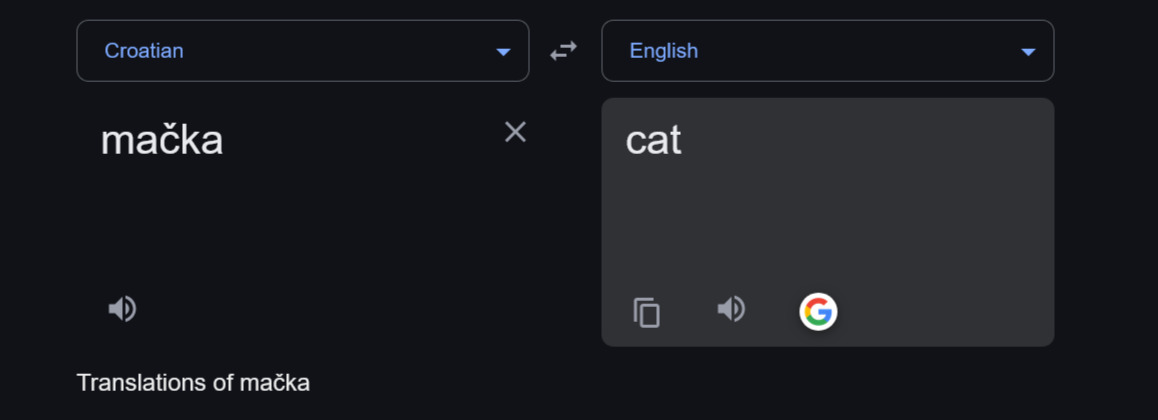Image resolution: width=1158 pixels, height=420 pixels.
Task: Click the Translations of mačka heading
Action: (x=193, y=383)
